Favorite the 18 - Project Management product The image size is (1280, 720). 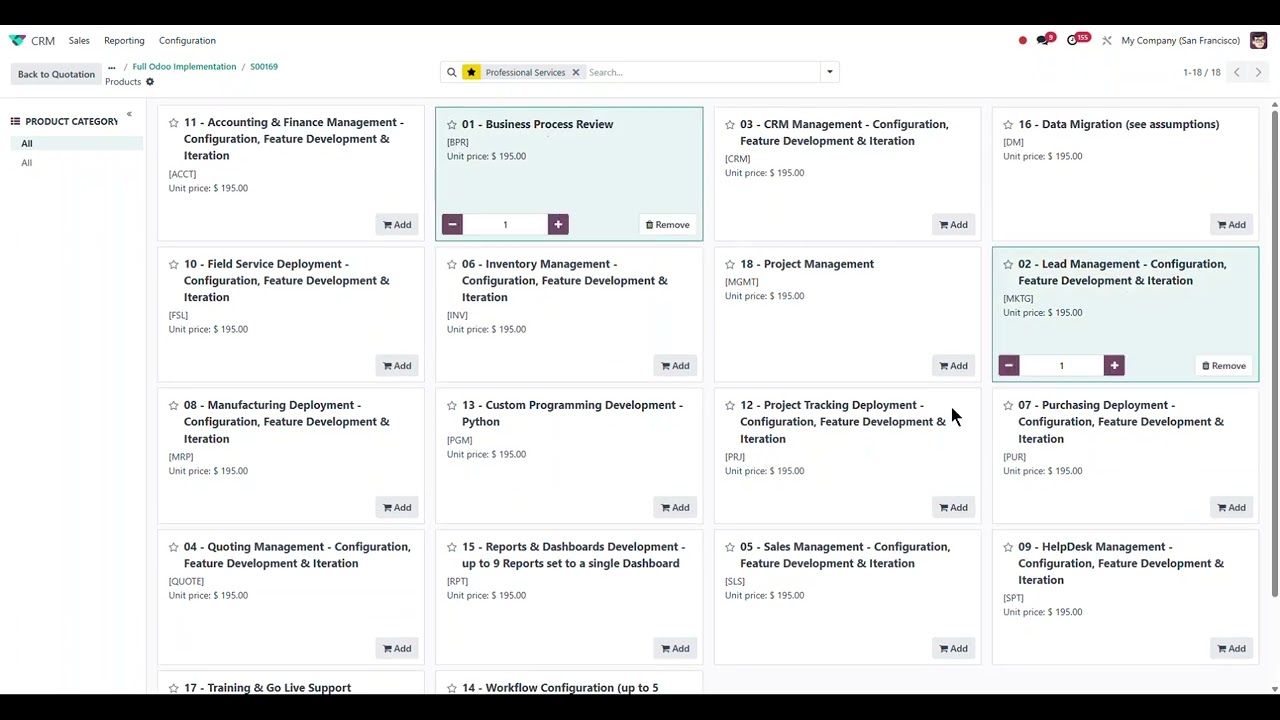coord(730,264)
